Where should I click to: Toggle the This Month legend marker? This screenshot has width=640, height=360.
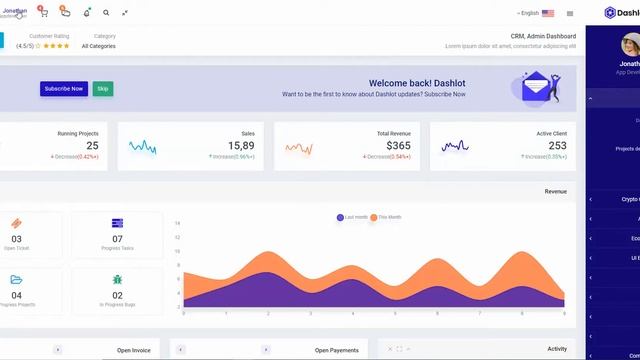[373, 218]
